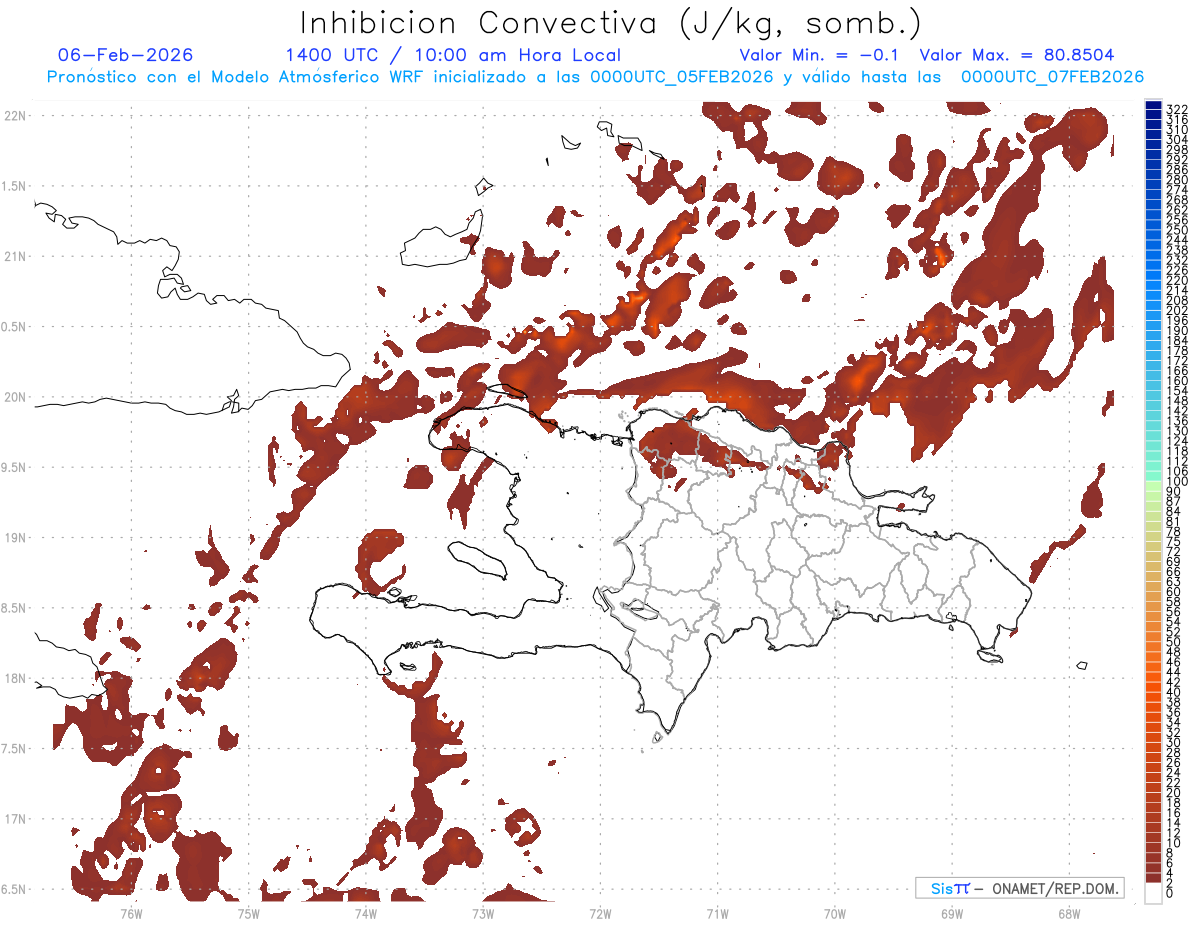Image resolution: width=1200 pixels, height=927 pixels.
Task: Click the white swatch at the color scale bottom
Action: pyautogui.click(x=1153, y=892)
